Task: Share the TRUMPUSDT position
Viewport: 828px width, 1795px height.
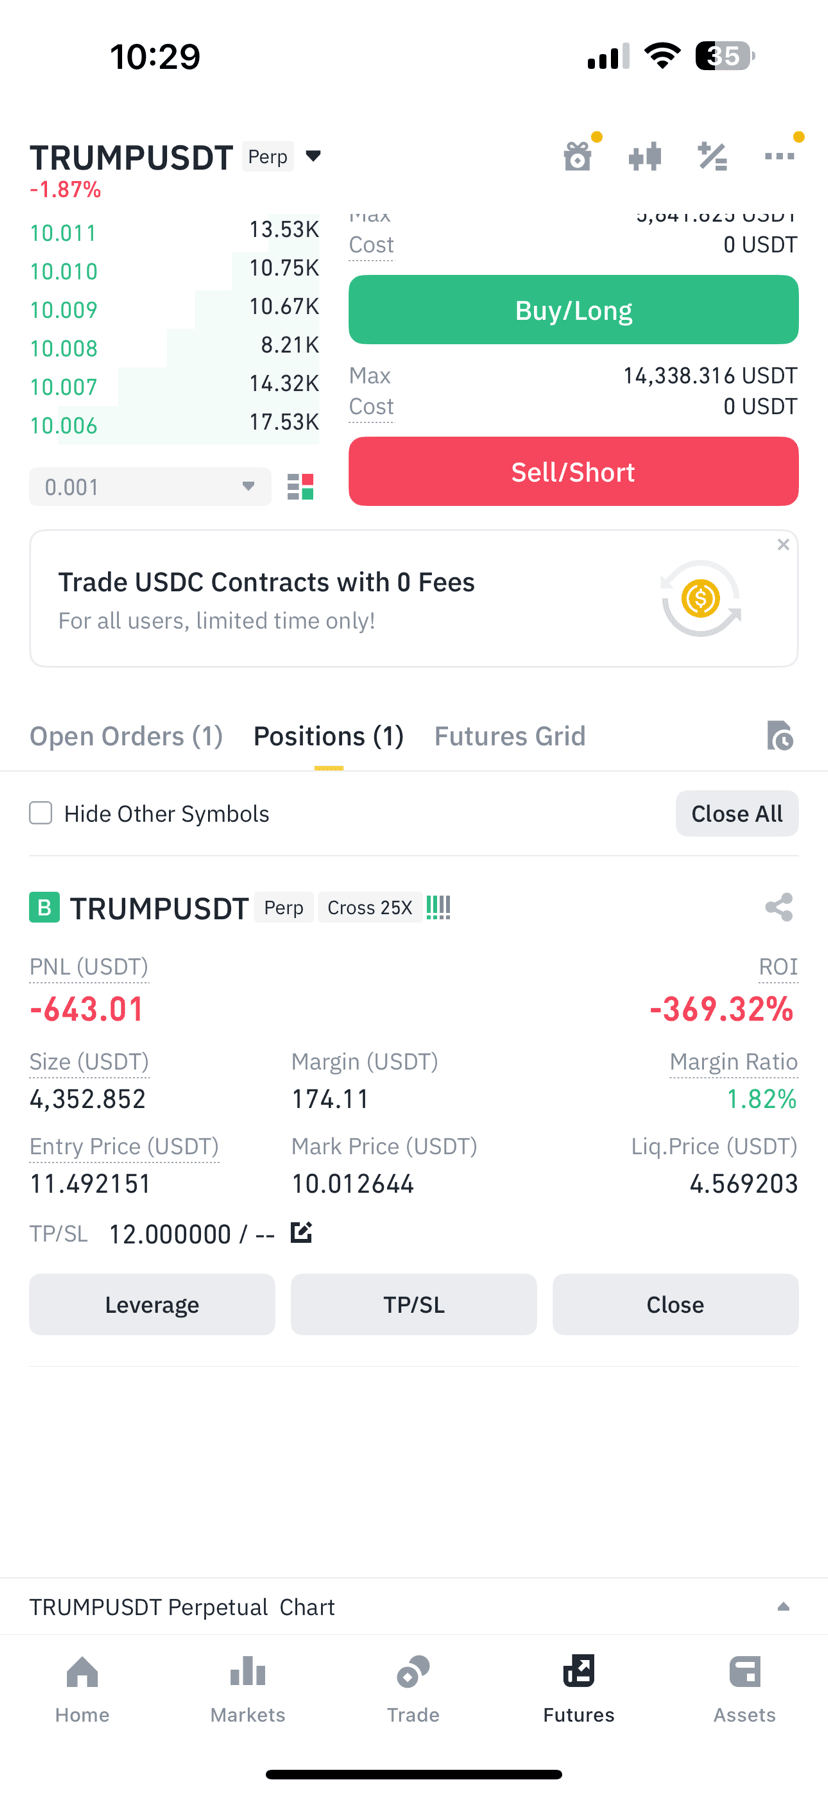Action: [779, 907]
